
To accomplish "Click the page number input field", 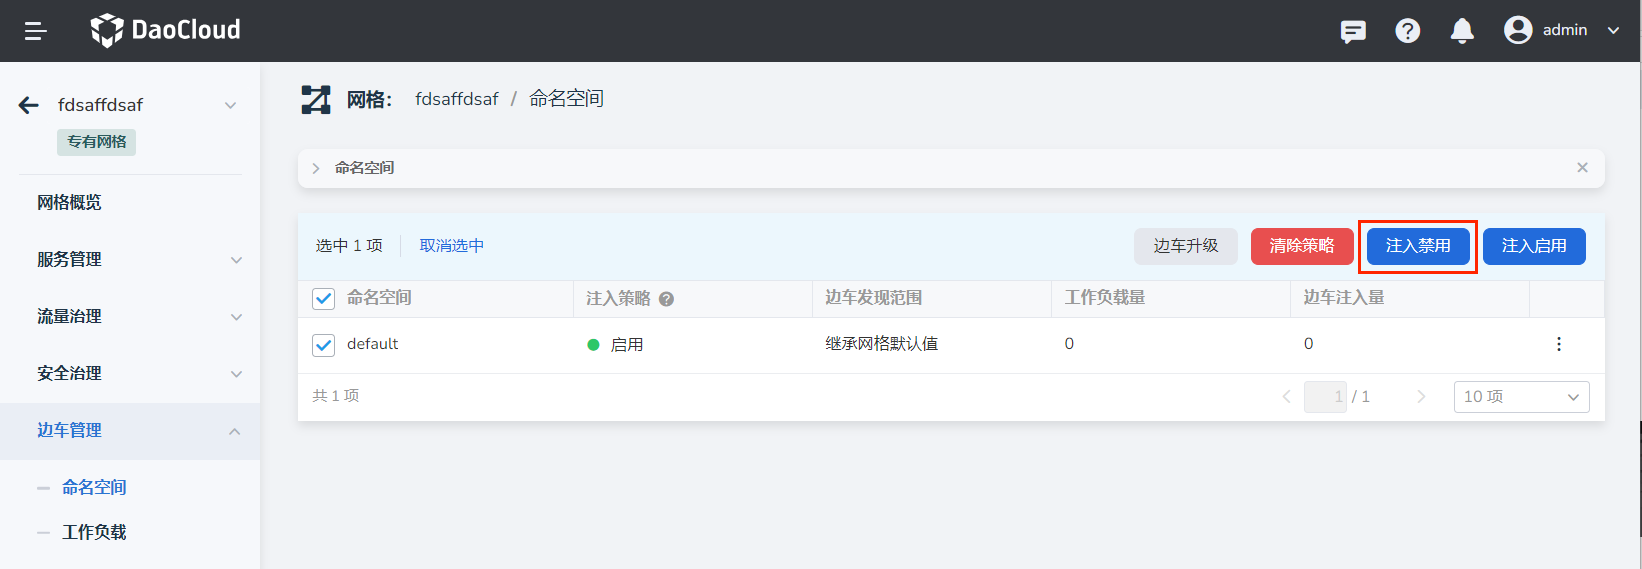I will pyautogui.click(x=1325, y=397).
